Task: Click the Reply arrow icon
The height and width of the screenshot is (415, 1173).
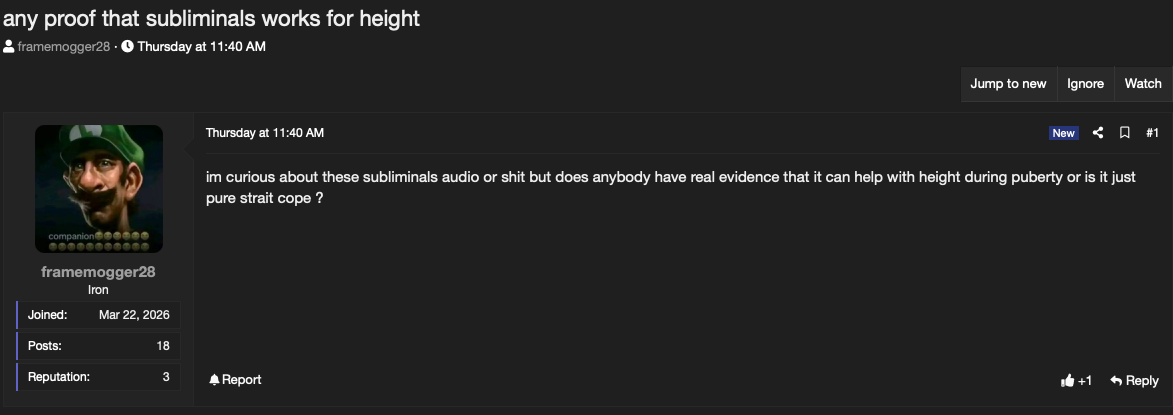Action: (x=1116, y=381)
